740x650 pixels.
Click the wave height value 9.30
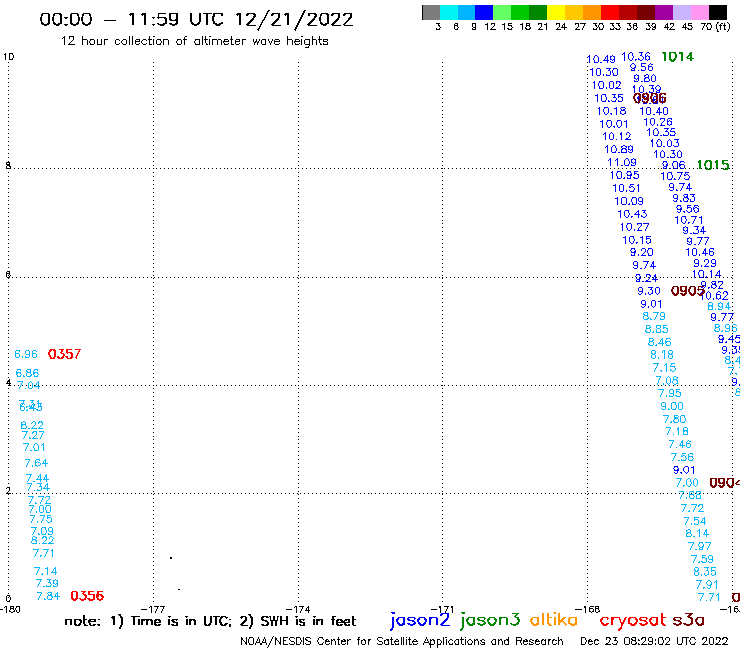coord(649,292)
